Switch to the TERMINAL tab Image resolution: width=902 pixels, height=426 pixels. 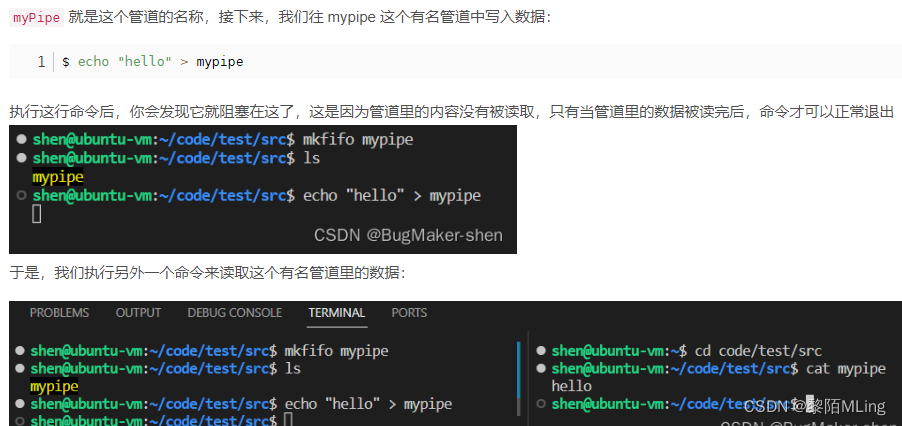[336, 313]
